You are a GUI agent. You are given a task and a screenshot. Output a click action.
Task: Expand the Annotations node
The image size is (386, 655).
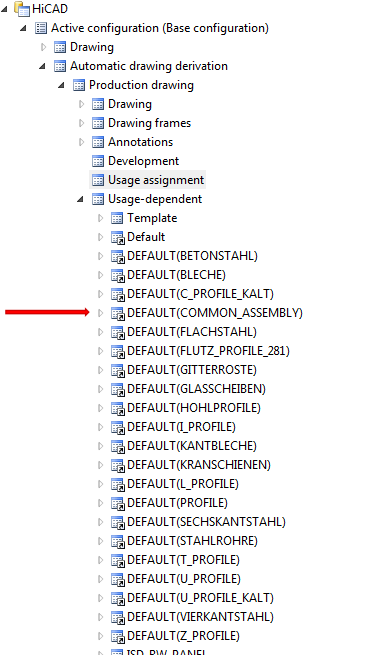pyautogui.click(x=81, y=142)
